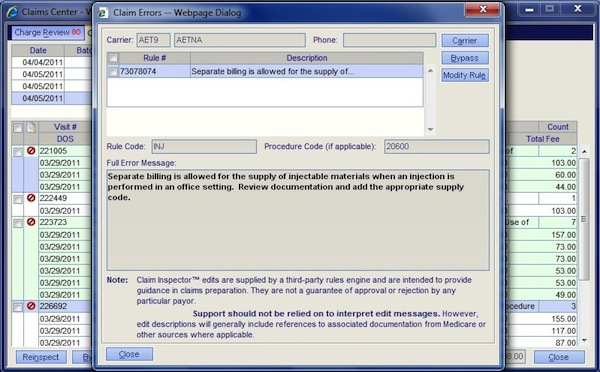Click Close button in Claims Center window
The width and height of the screenshot is (600, 372).
tap(559, 357)
